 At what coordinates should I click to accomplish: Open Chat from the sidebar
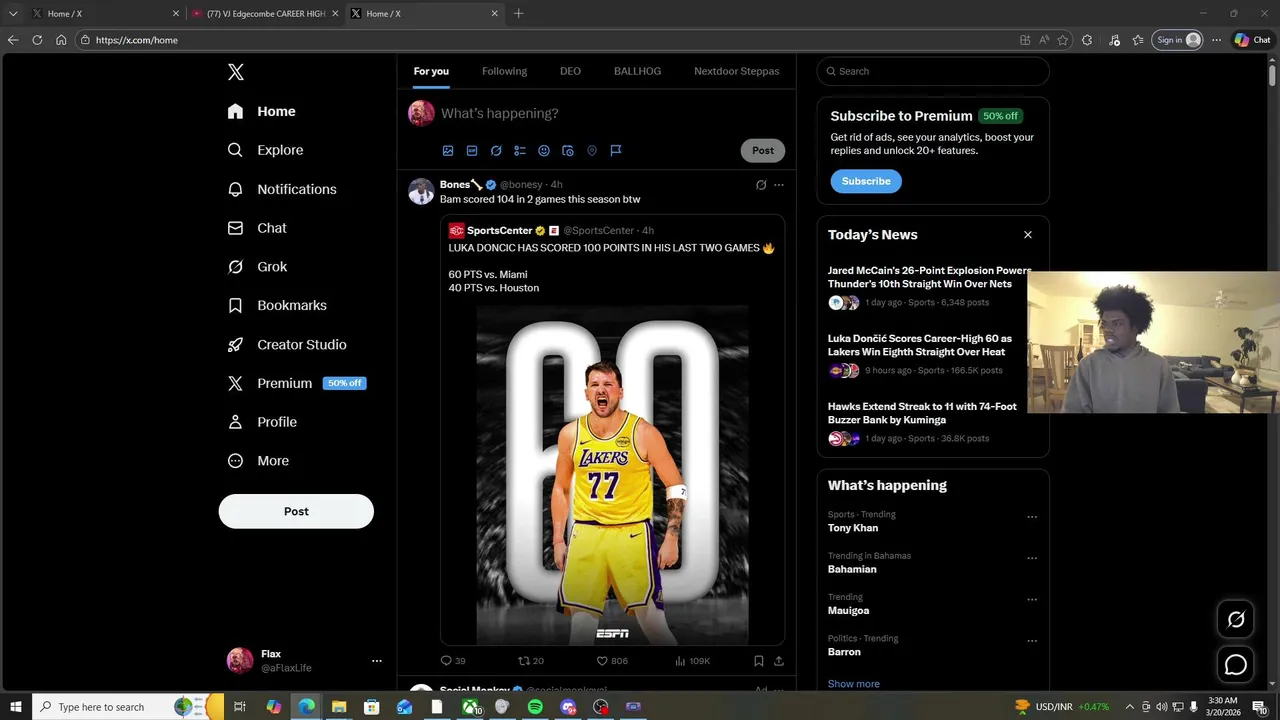[x=257, y=228]
